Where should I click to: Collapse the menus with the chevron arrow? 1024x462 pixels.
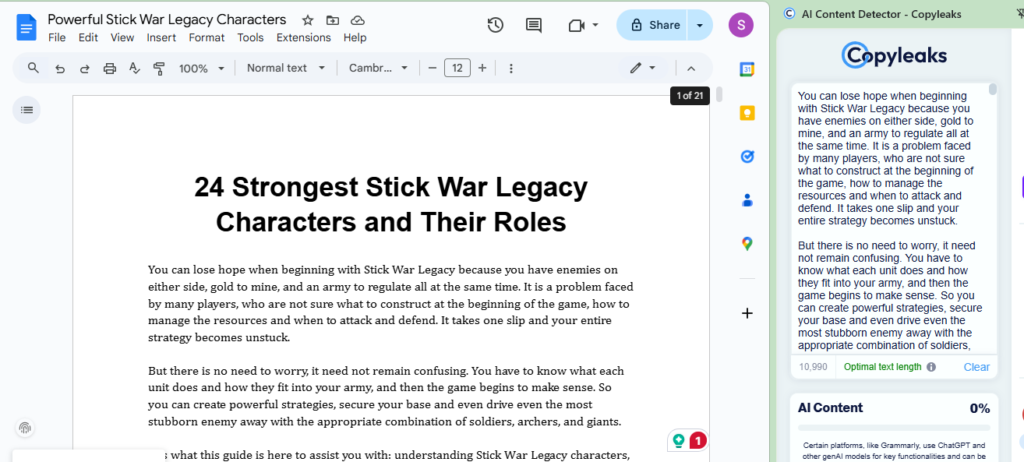(x=690, y=68)
